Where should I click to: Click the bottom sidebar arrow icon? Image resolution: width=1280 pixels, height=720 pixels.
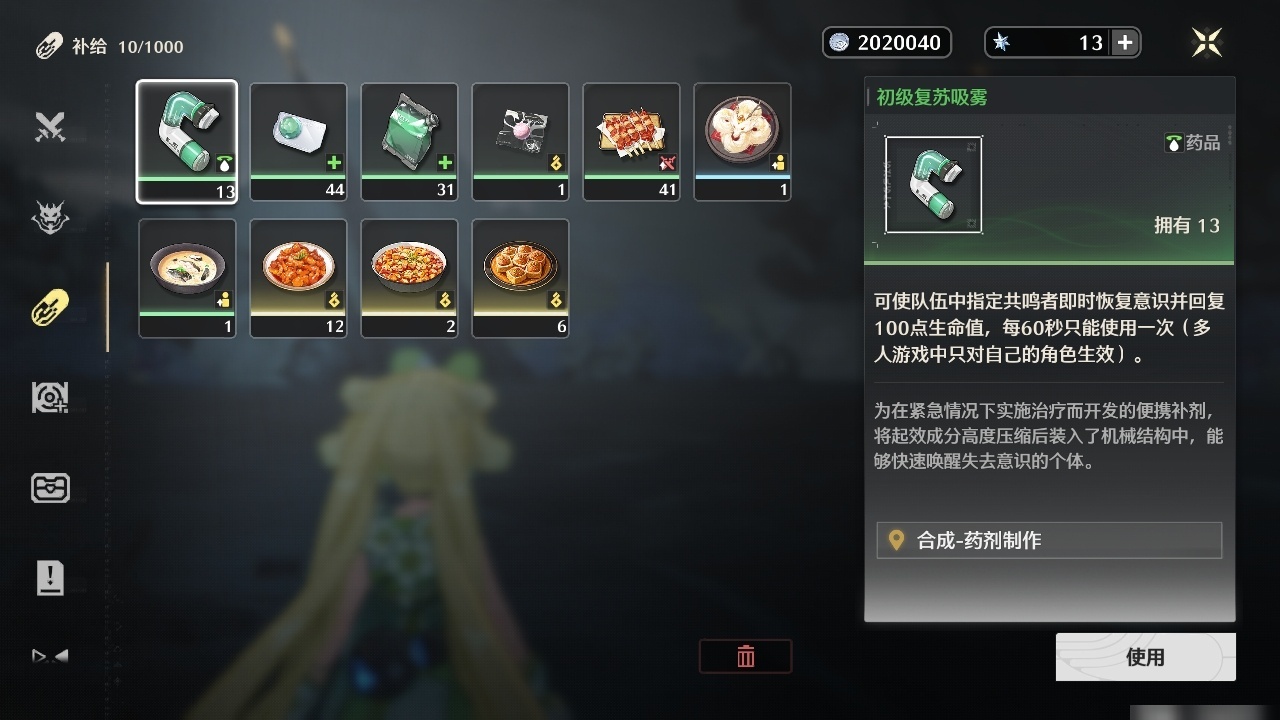[x=50, y=657]
